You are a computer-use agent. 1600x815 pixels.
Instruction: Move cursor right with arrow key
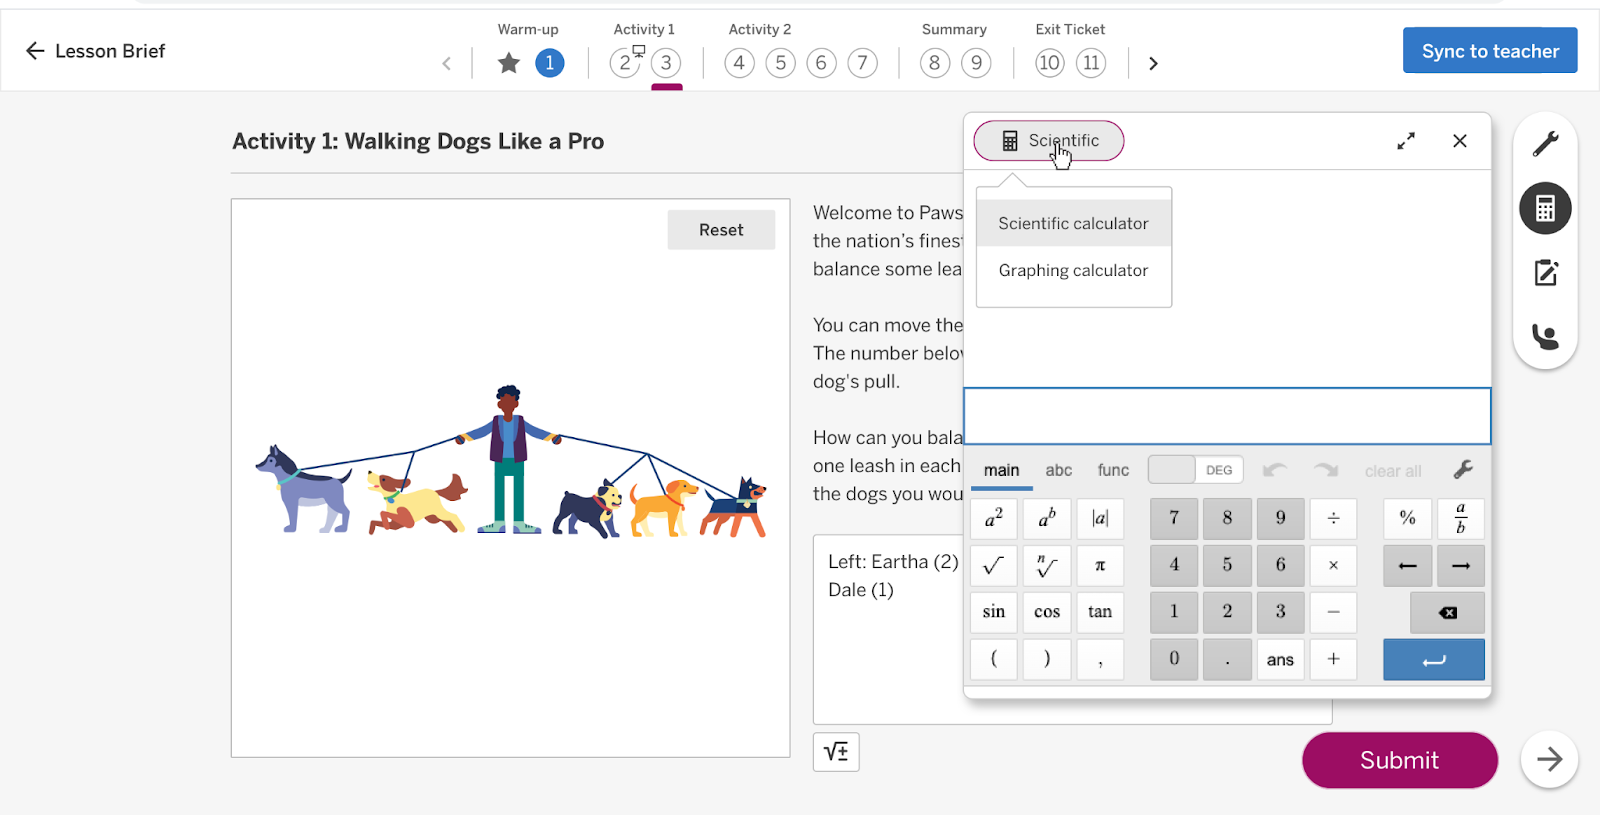1460,566
